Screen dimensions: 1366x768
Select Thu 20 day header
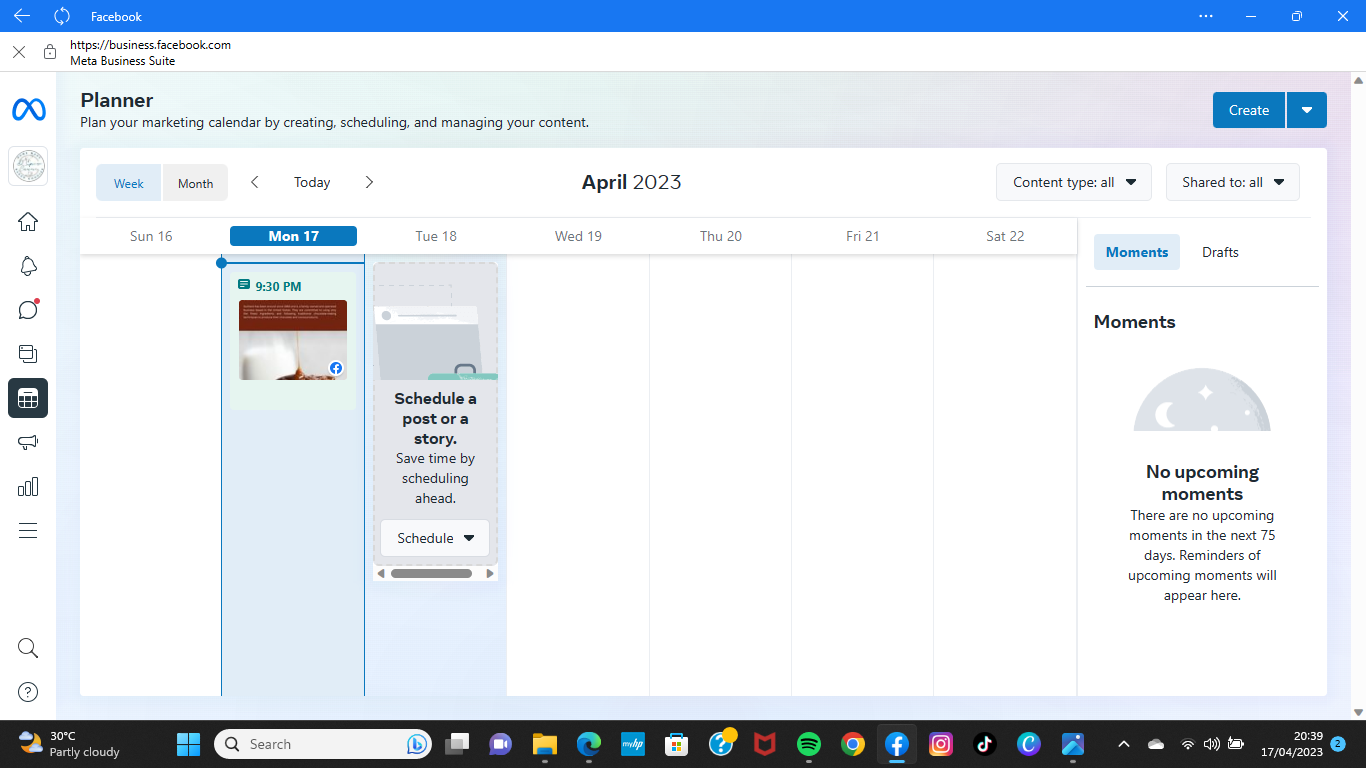(x=720, y=236)
